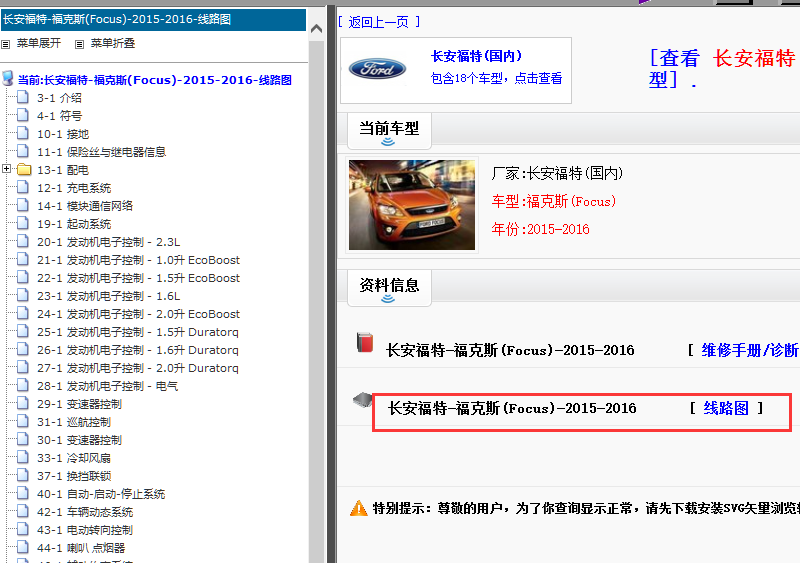
Task: Click 包含18个车型，点击查看 link
Action: [x=496, y=78]
